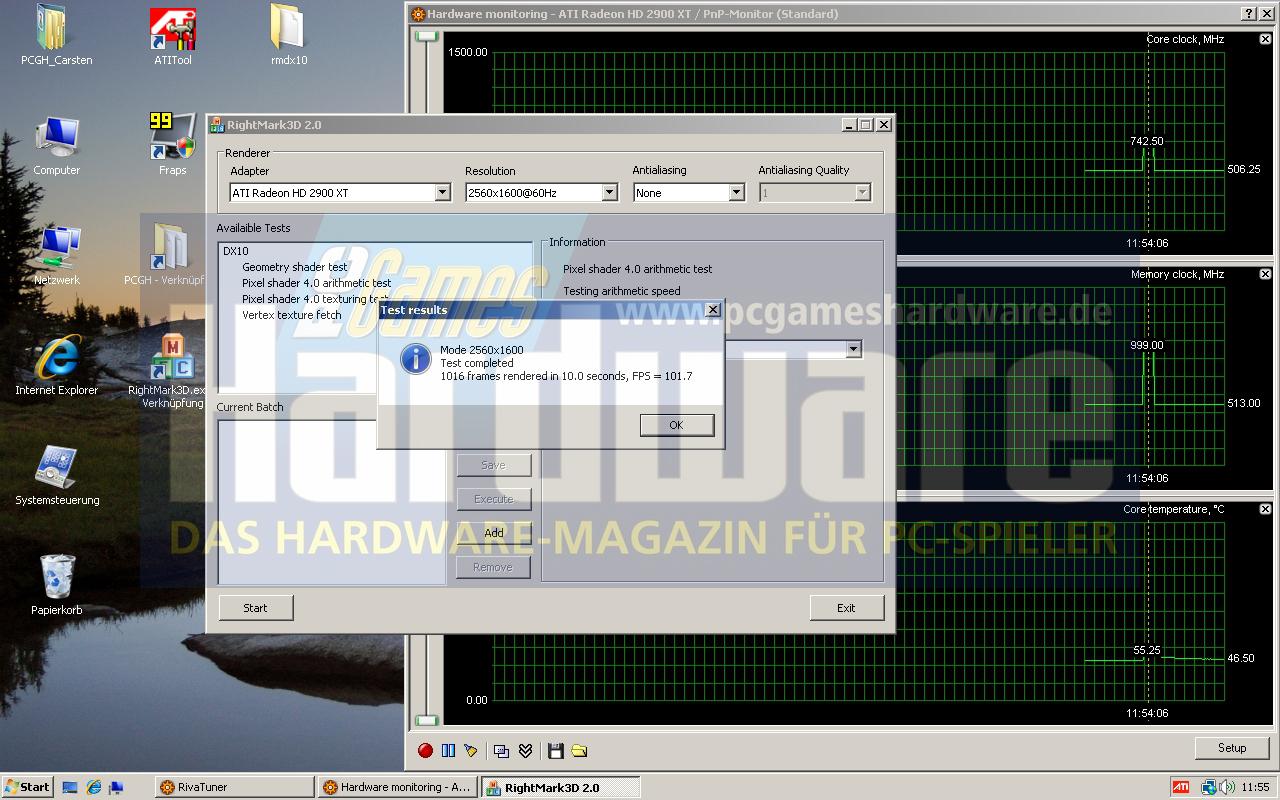1280x800 pixels.
Task: Click the Save button in RightMark3D
Action: click(x=494, y=465)
